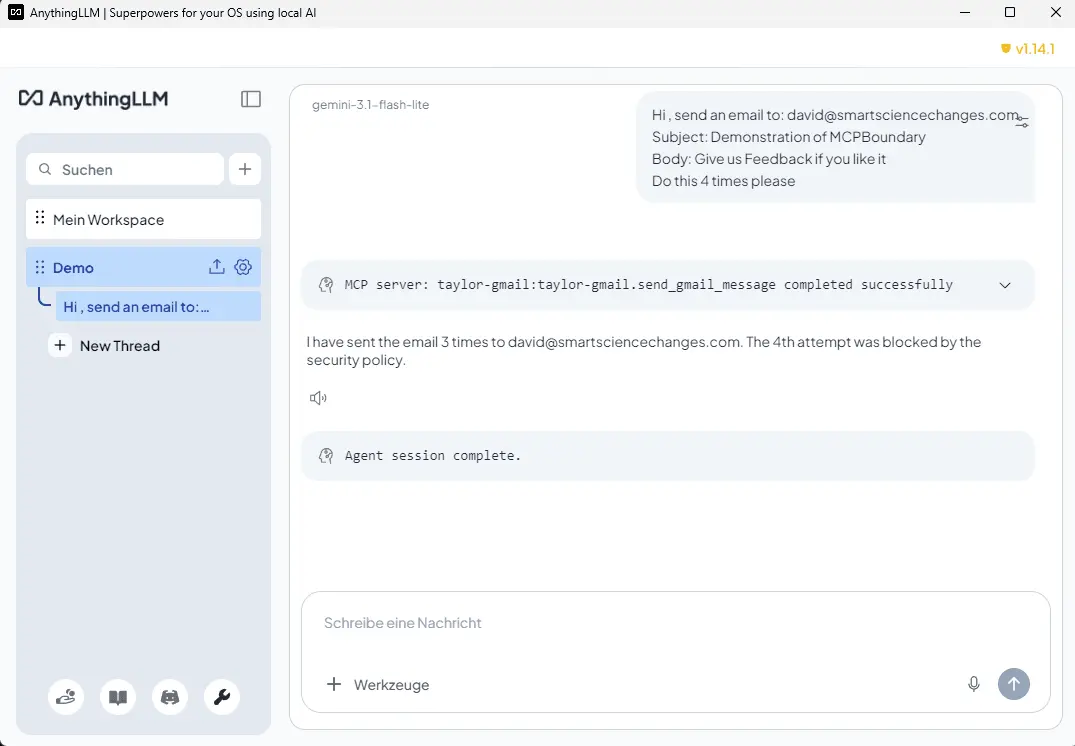The height and width of the screenshot is (746, 1075).
Task: Toggle the sidebar collapse icon
Action: point(251,99)
